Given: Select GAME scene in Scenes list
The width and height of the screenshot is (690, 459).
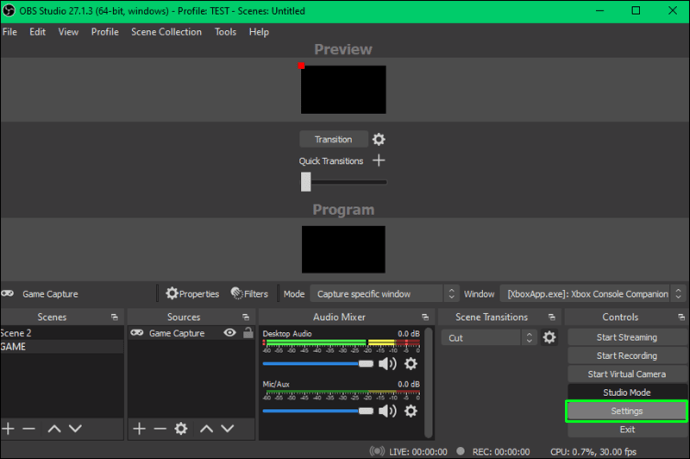Looking at the screenshot, I should coord(62,346).
